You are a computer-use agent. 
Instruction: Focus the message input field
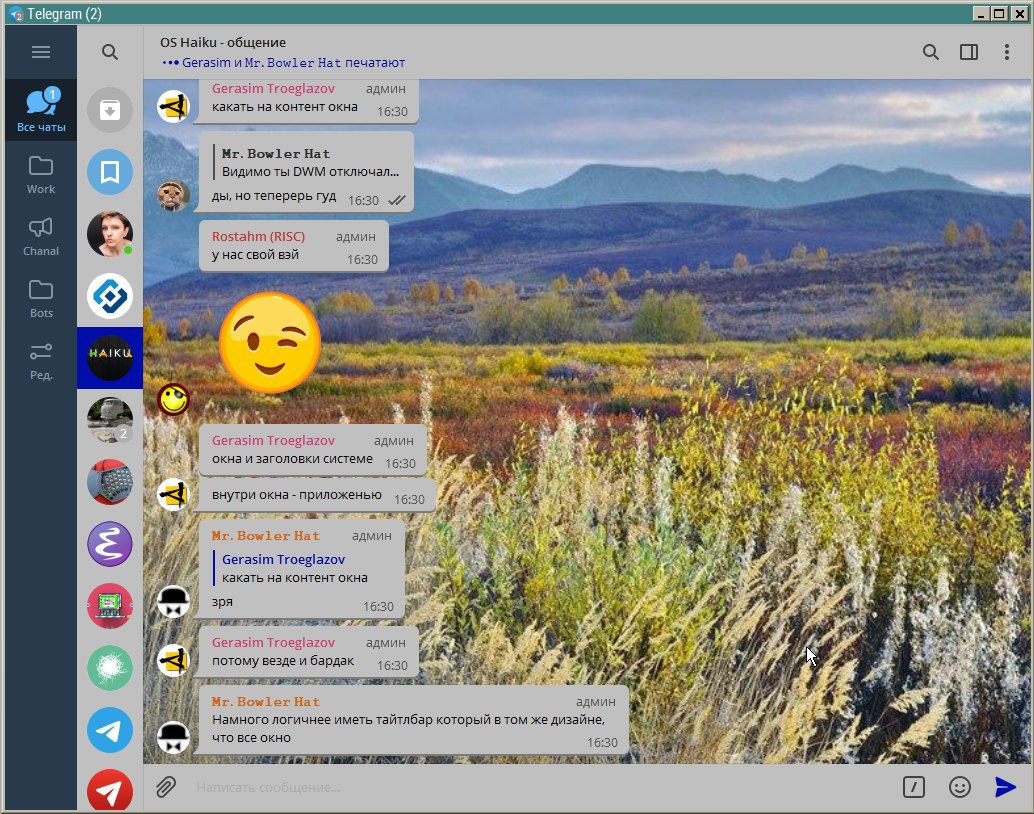pyautogui.click(x=541, y=787)
